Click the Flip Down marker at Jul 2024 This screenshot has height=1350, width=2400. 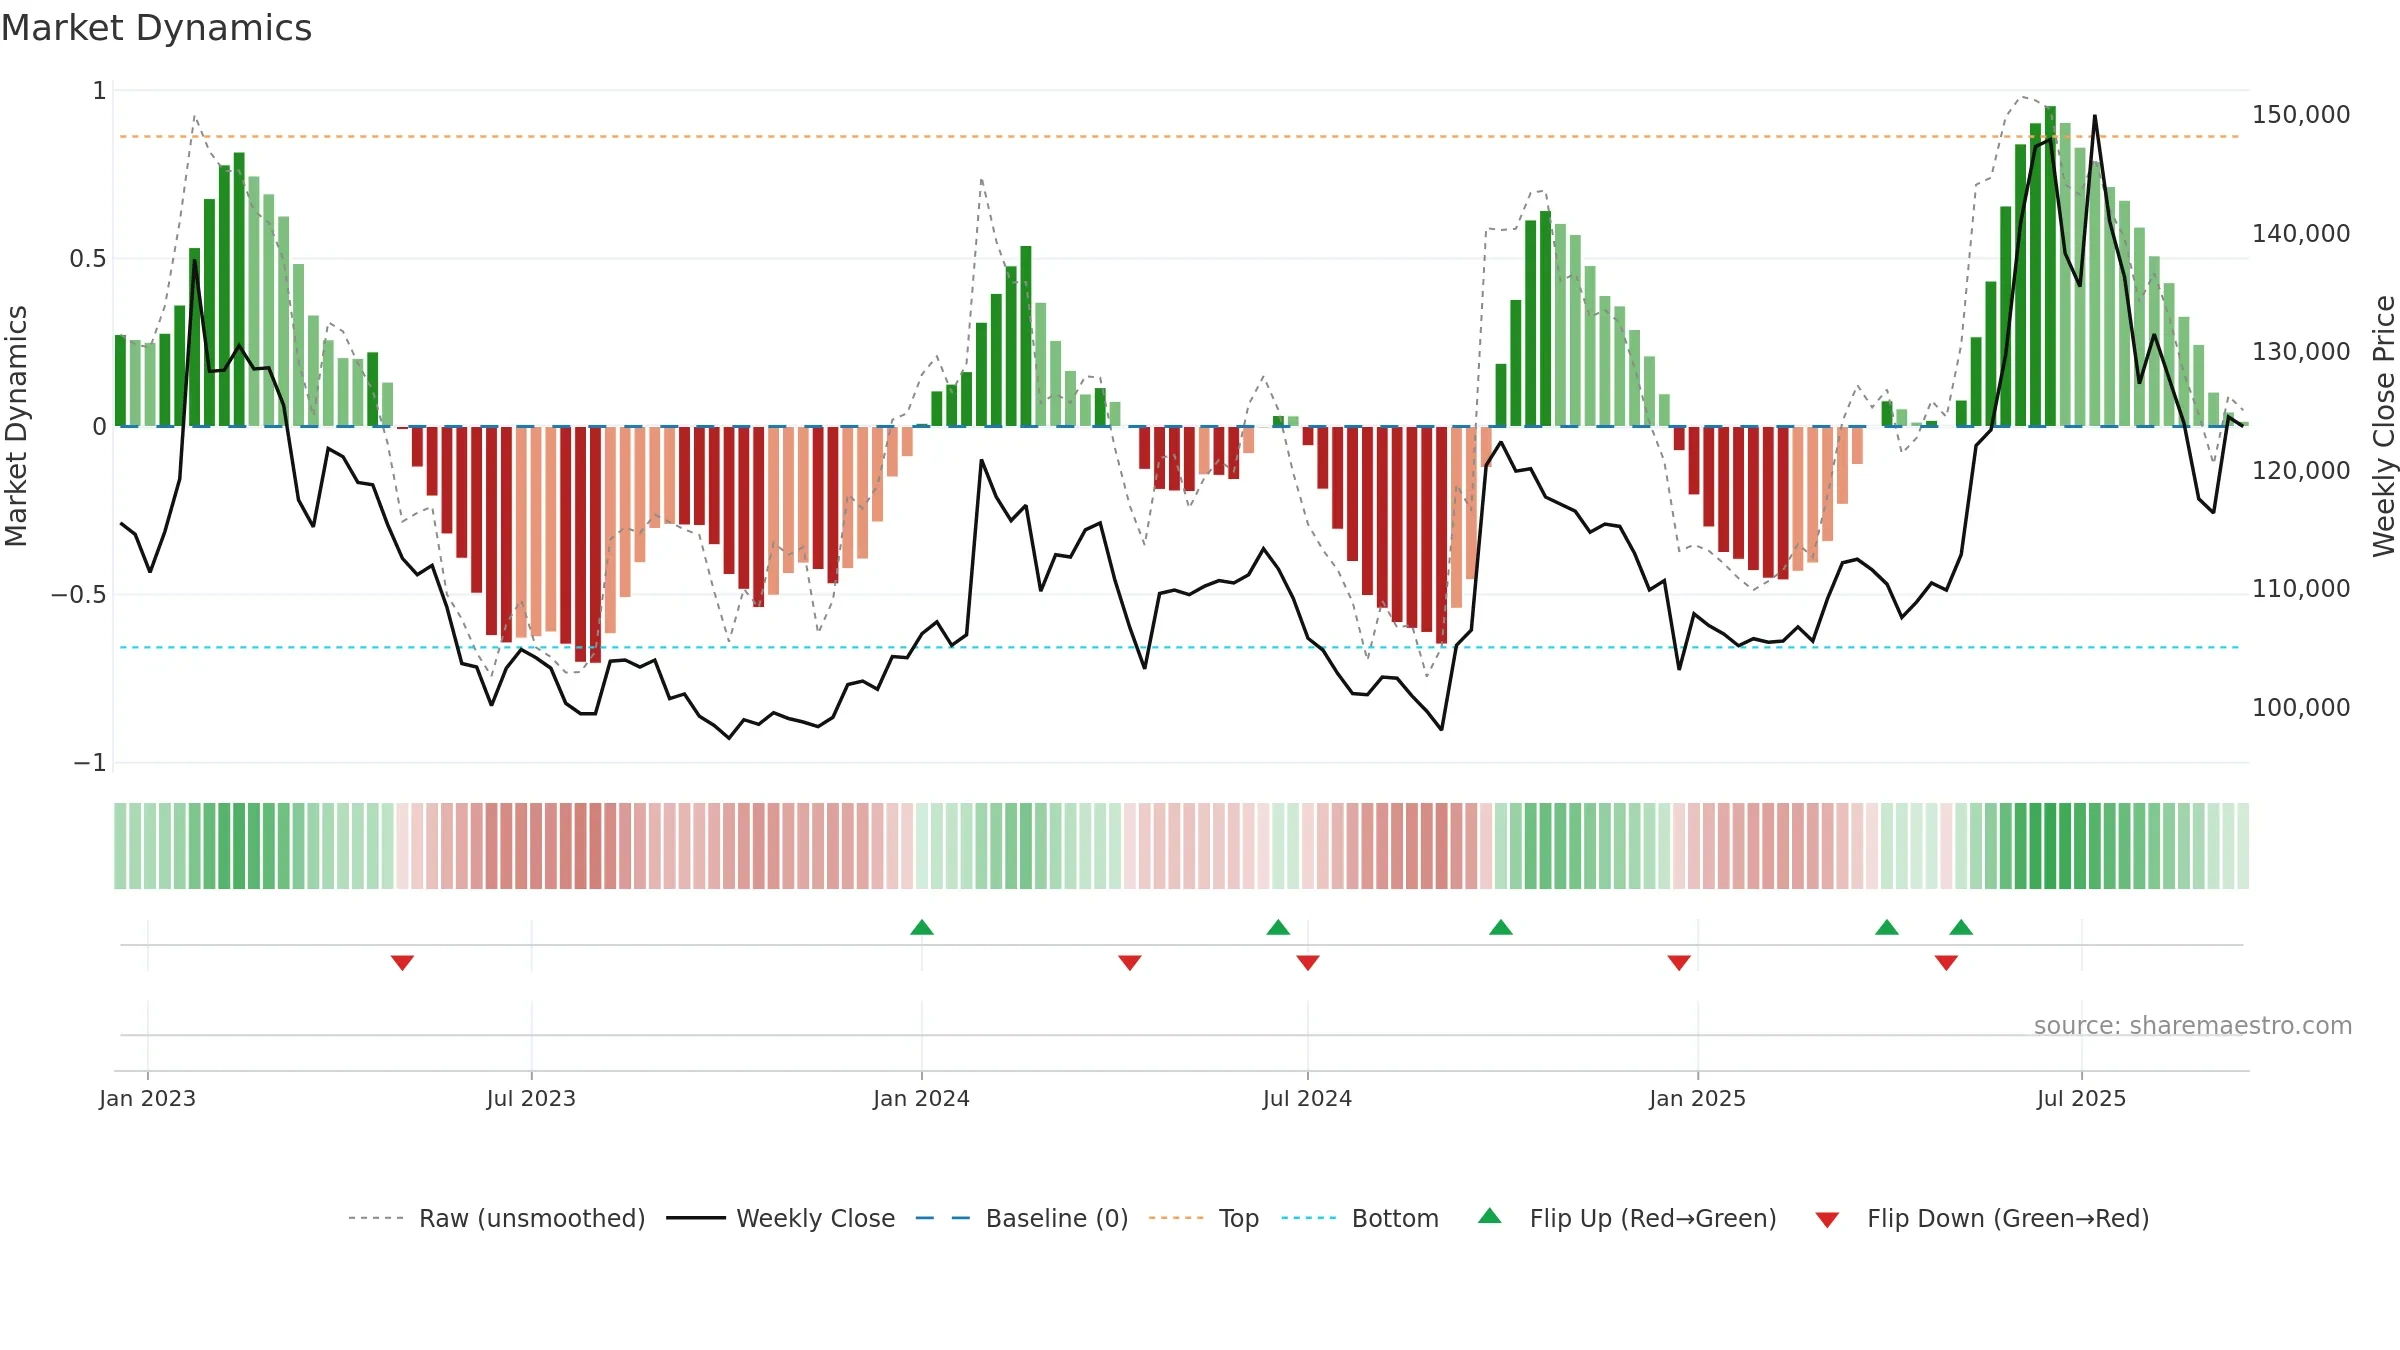click(1308, 963)
